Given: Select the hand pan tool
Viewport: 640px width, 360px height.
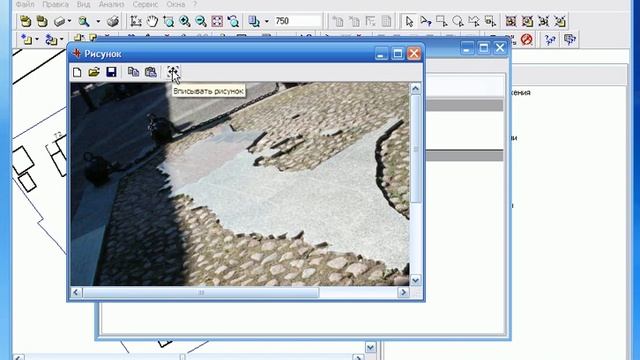Looking at the screenshot, I should click(x=152, y=21).
